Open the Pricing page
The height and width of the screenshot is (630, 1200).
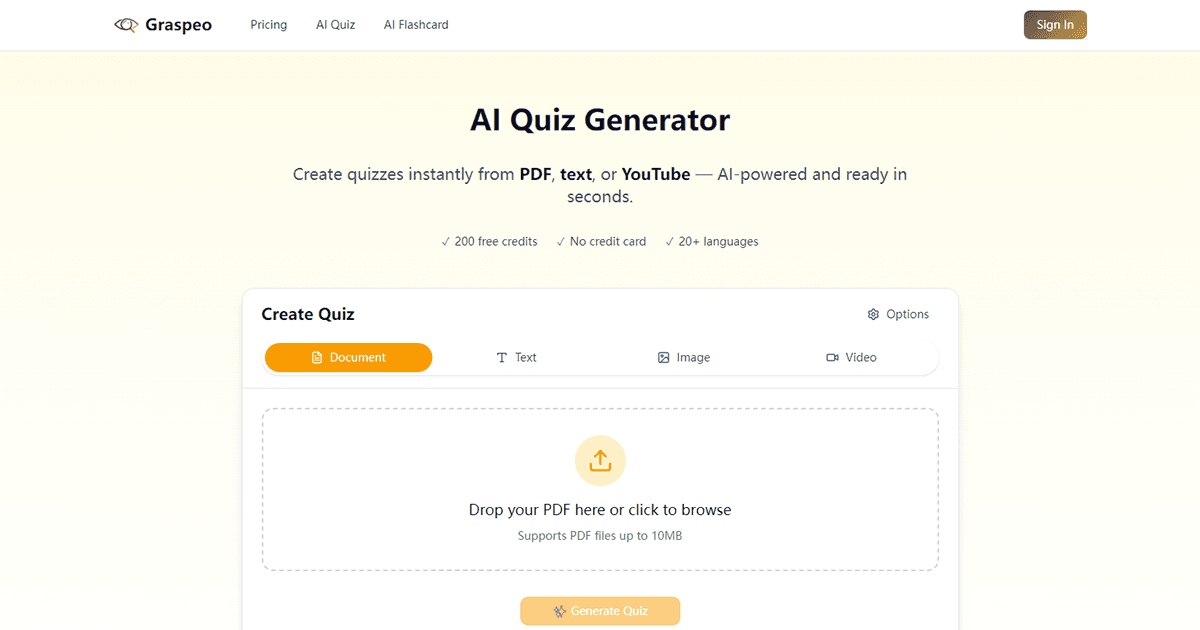coord(268,25)
